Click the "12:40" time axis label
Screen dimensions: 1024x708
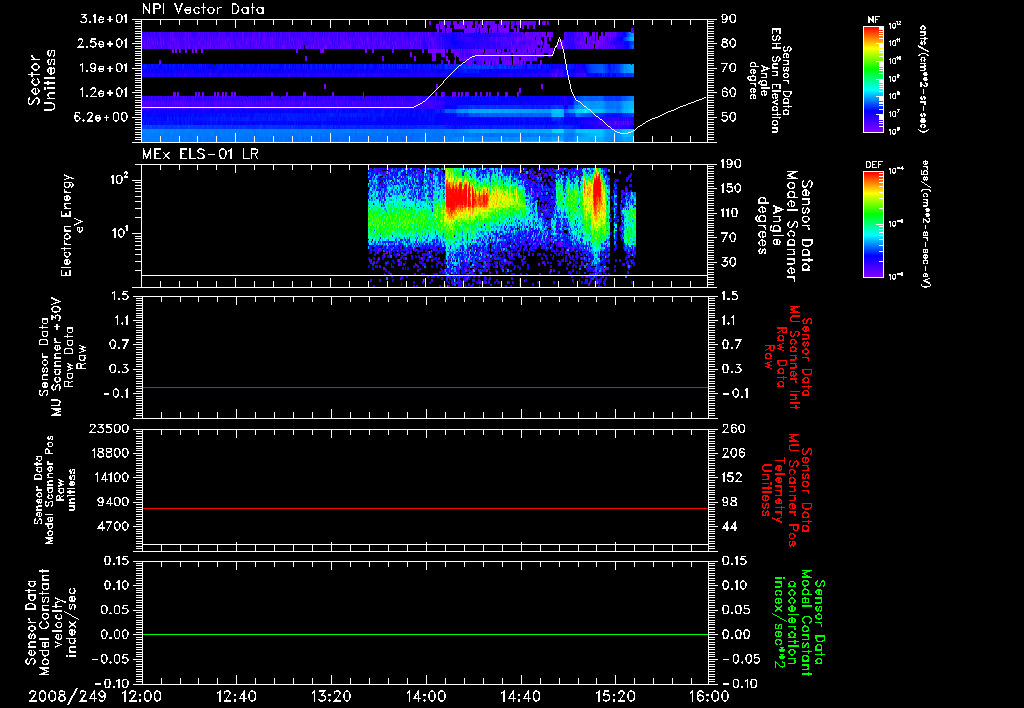[236, 696]
